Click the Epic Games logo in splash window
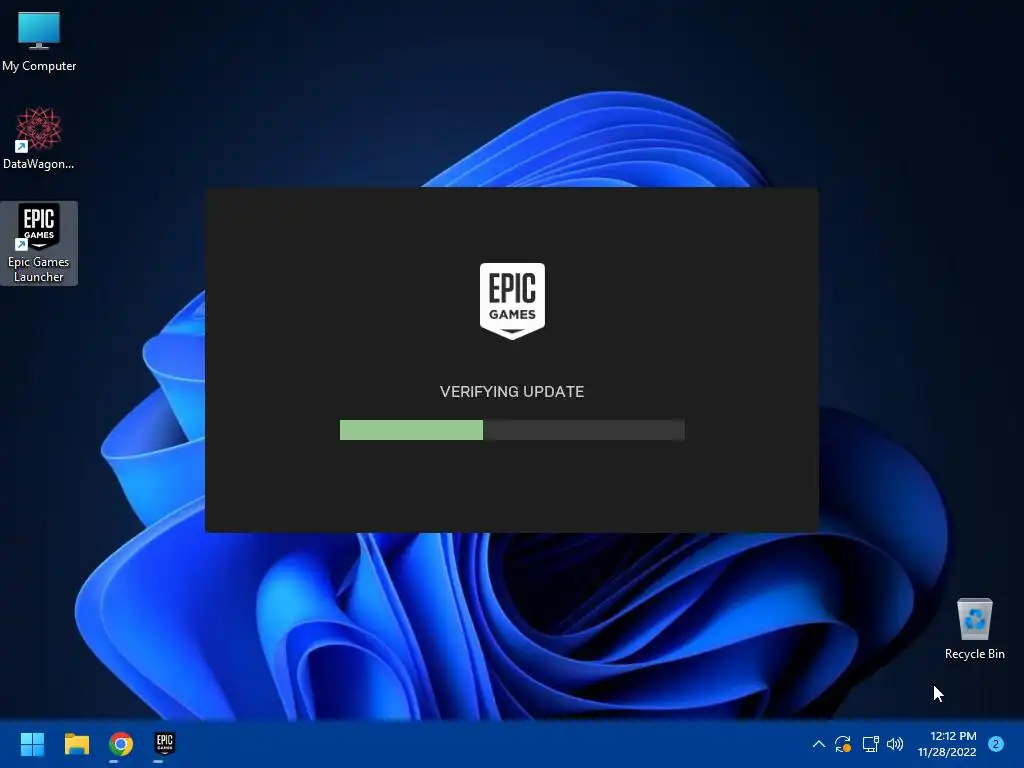Image resolution: width=1024 pixels, height=768 pixels. tap(512, 301)
